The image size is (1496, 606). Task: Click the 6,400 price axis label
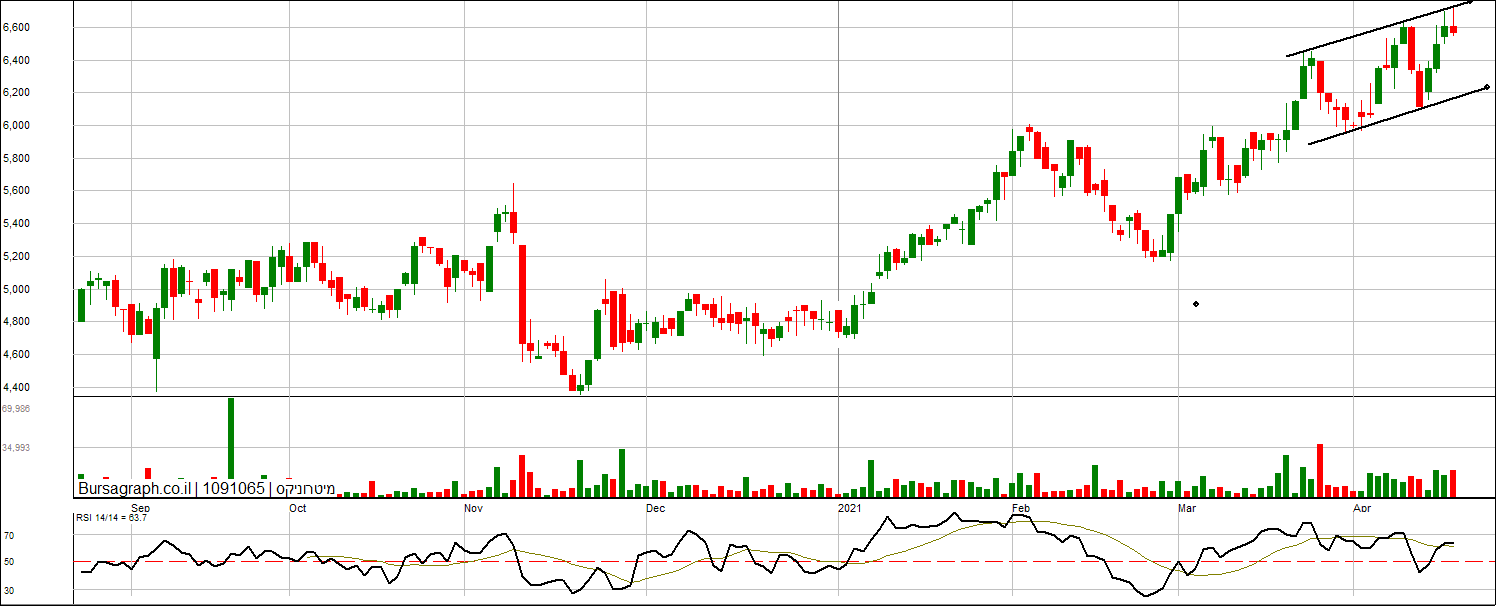pyautogui.click(x=16, y=60)
